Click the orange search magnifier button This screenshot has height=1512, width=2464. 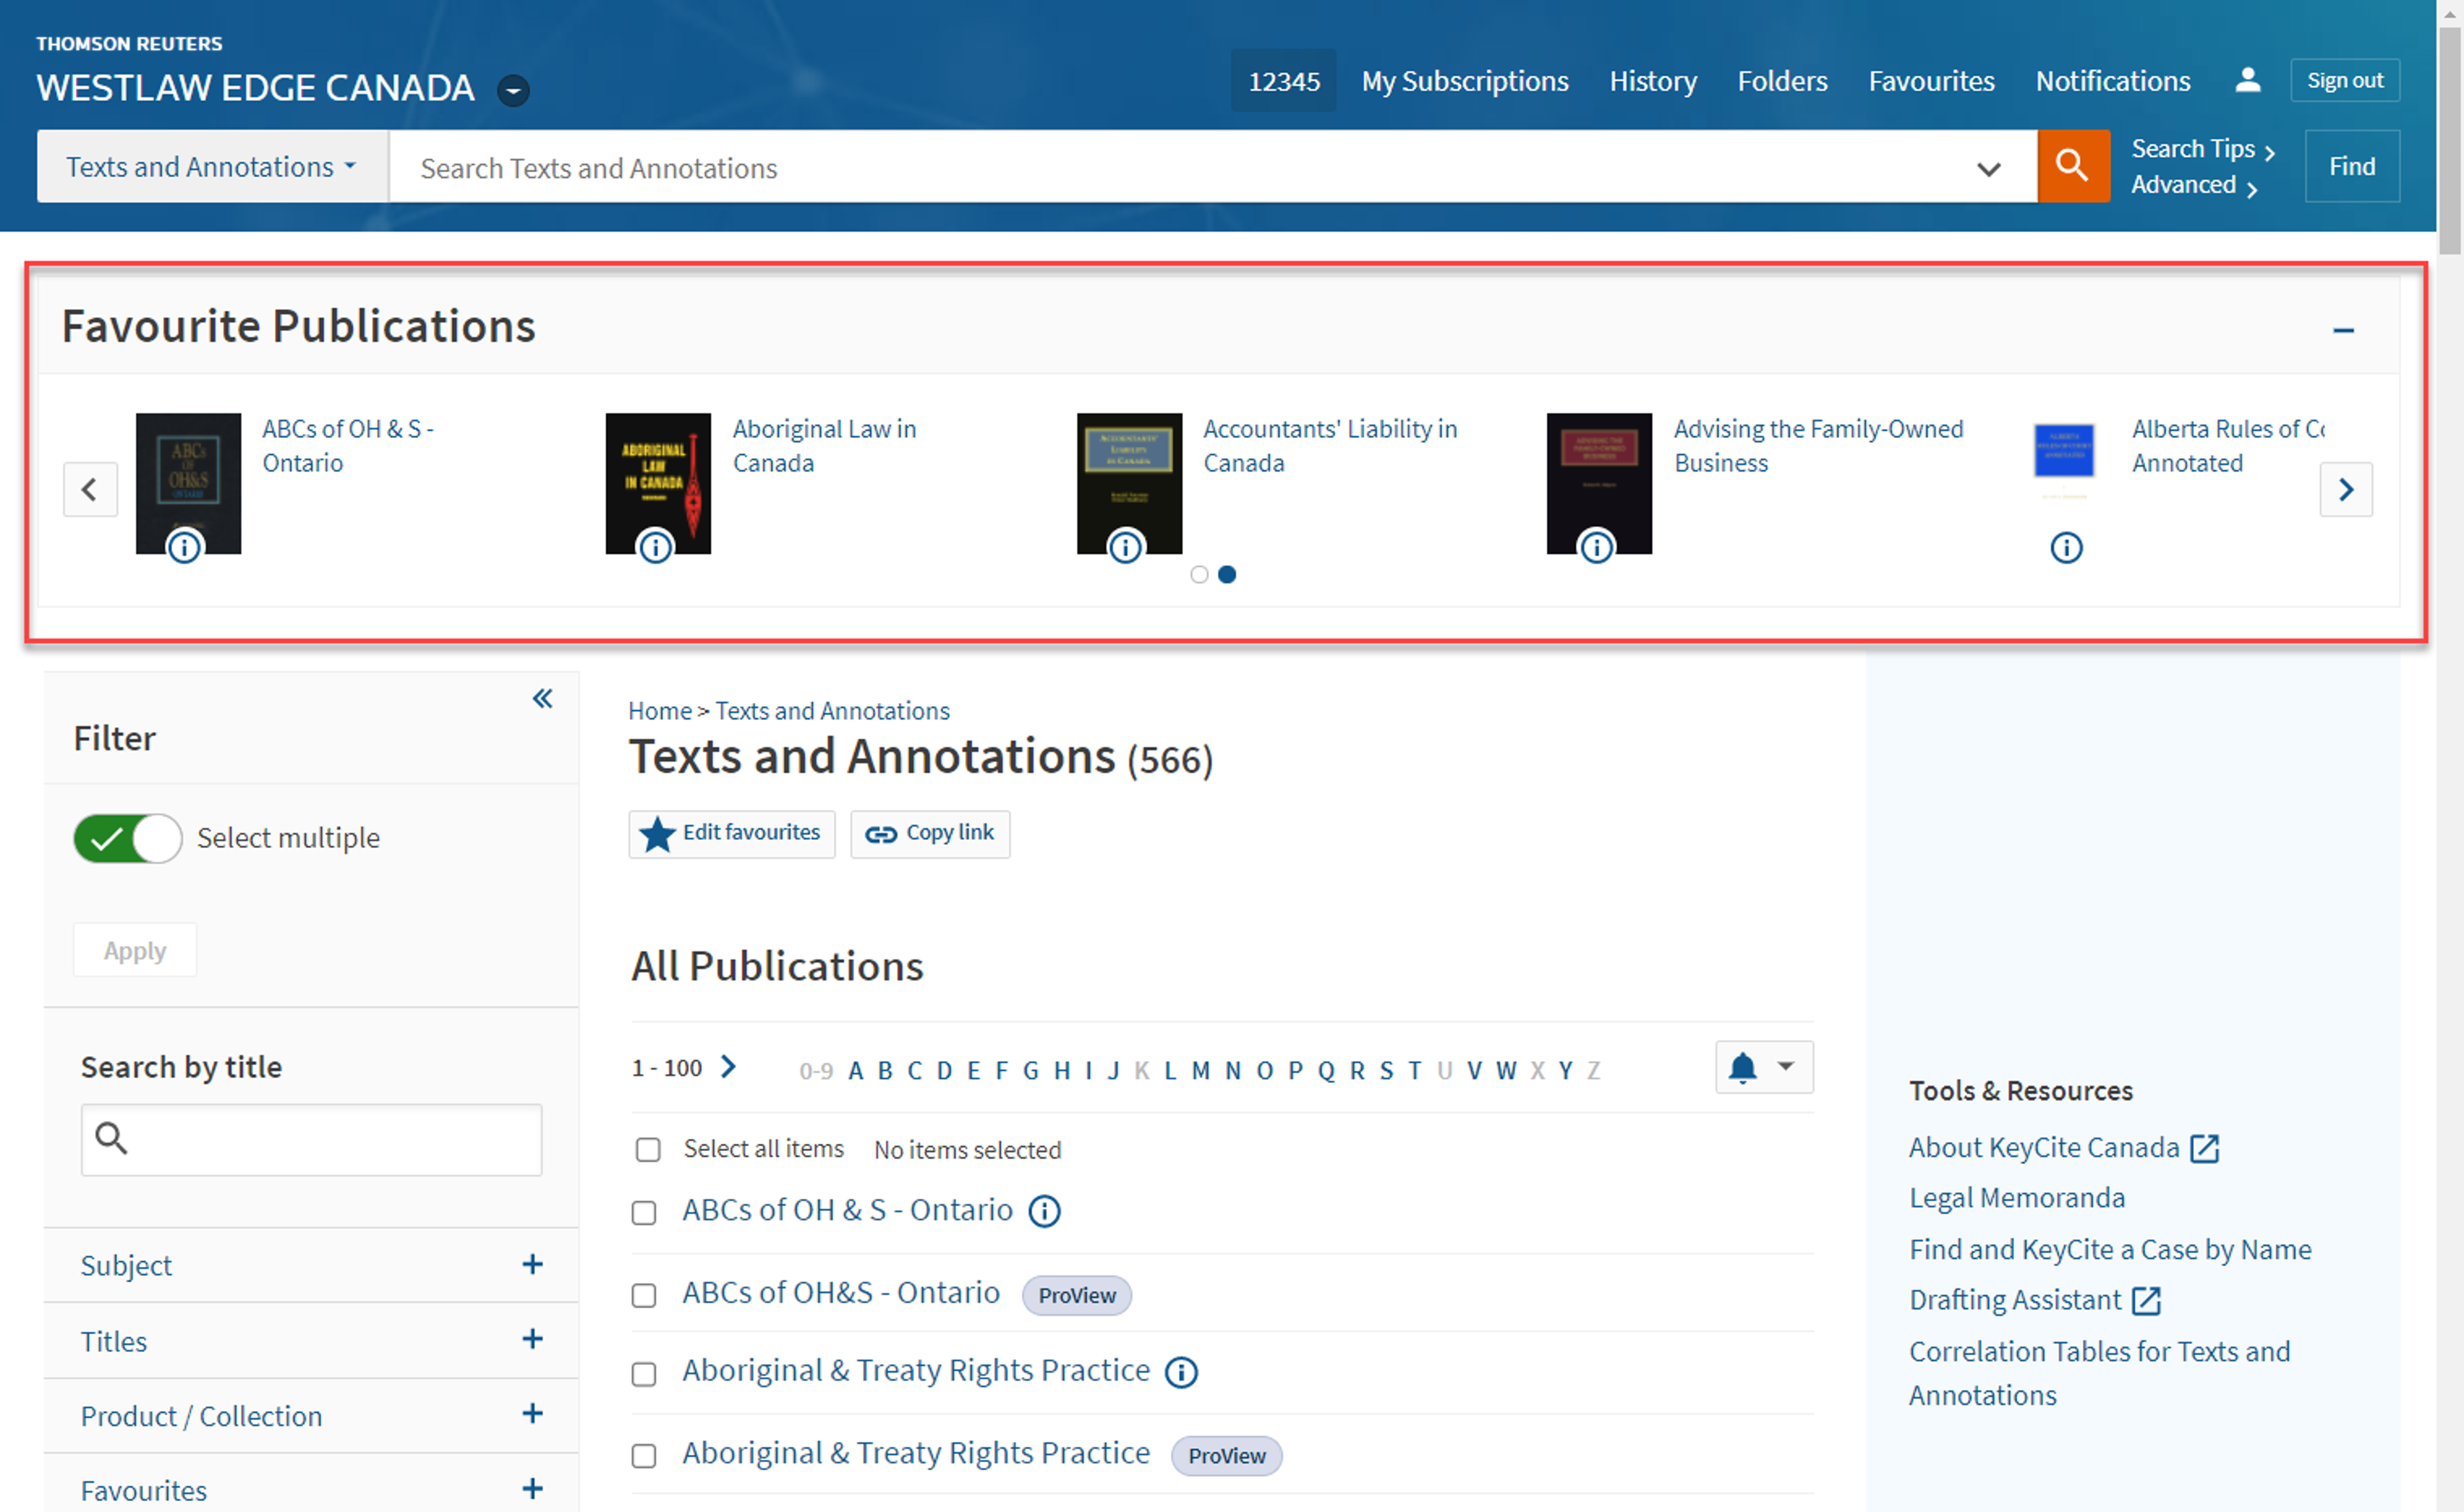tap(2073, 166)
